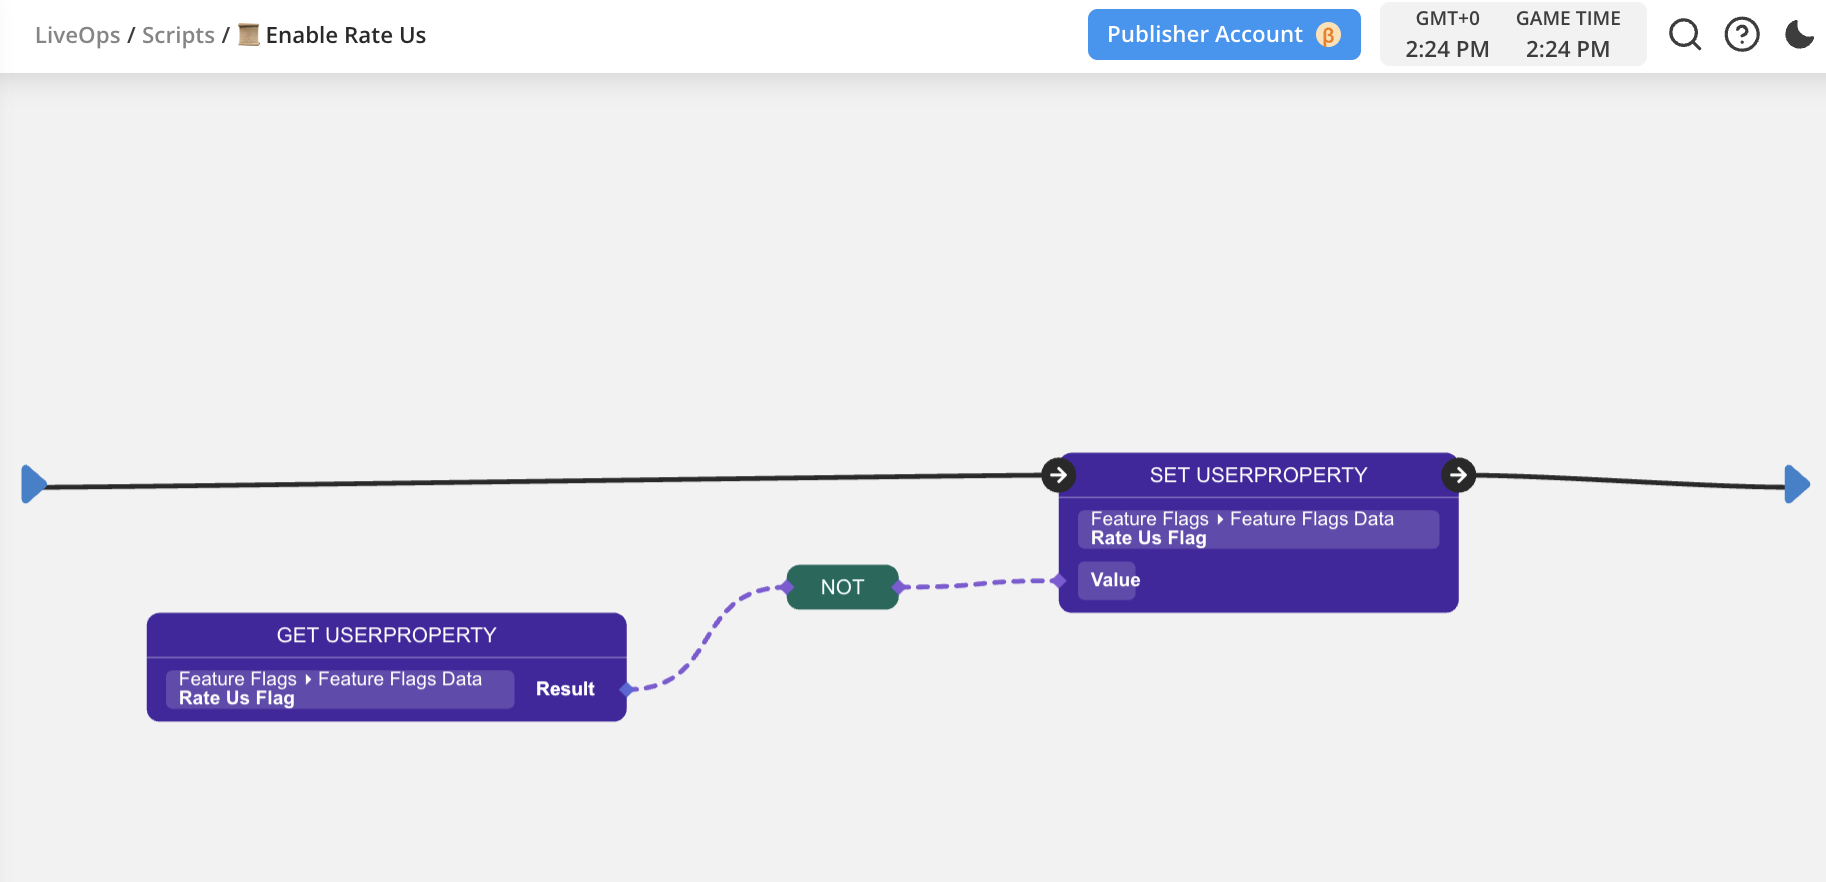Open property selector in GET USERPROPERTY node
The width and height of the screenshot is (1826, 882).
pos(339,689)
